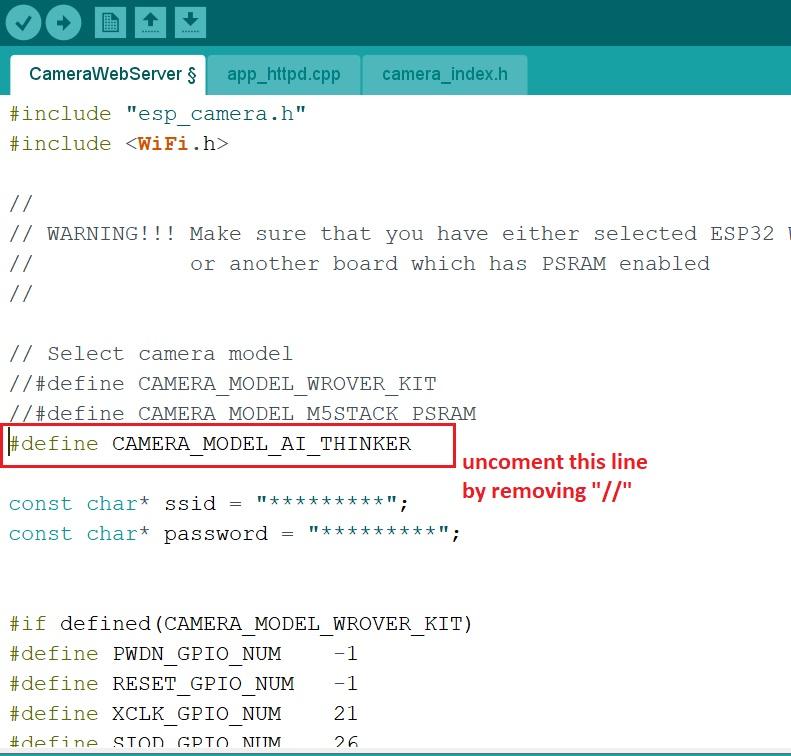This screenshot has width=791, height=756.
Task: Click the XCLK_GPIO_NUM define line
Action: [183, 714]
